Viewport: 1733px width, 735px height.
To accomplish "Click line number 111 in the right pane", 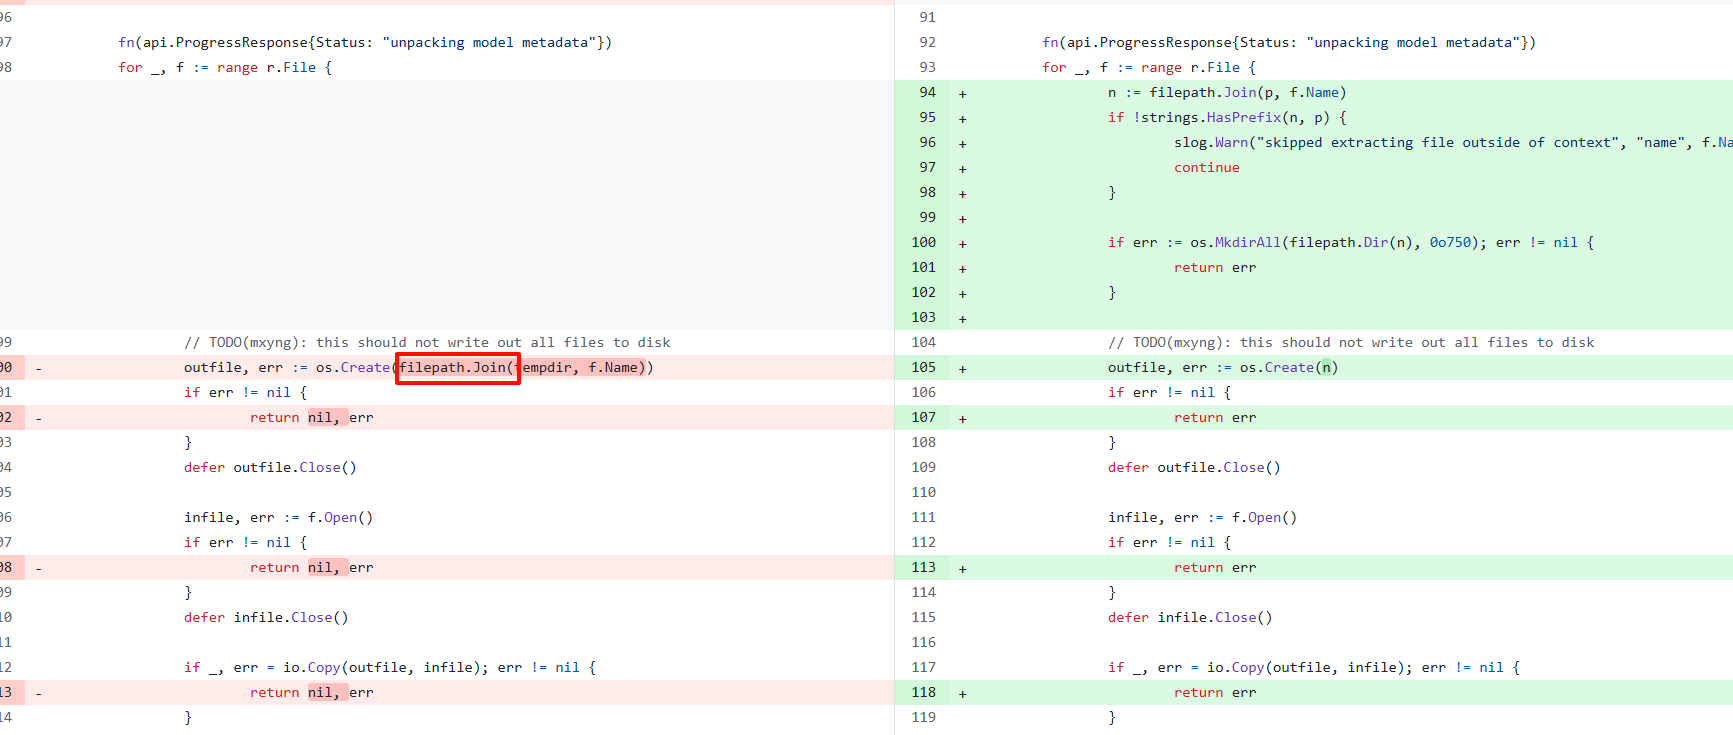I will [x=923, y=517].
